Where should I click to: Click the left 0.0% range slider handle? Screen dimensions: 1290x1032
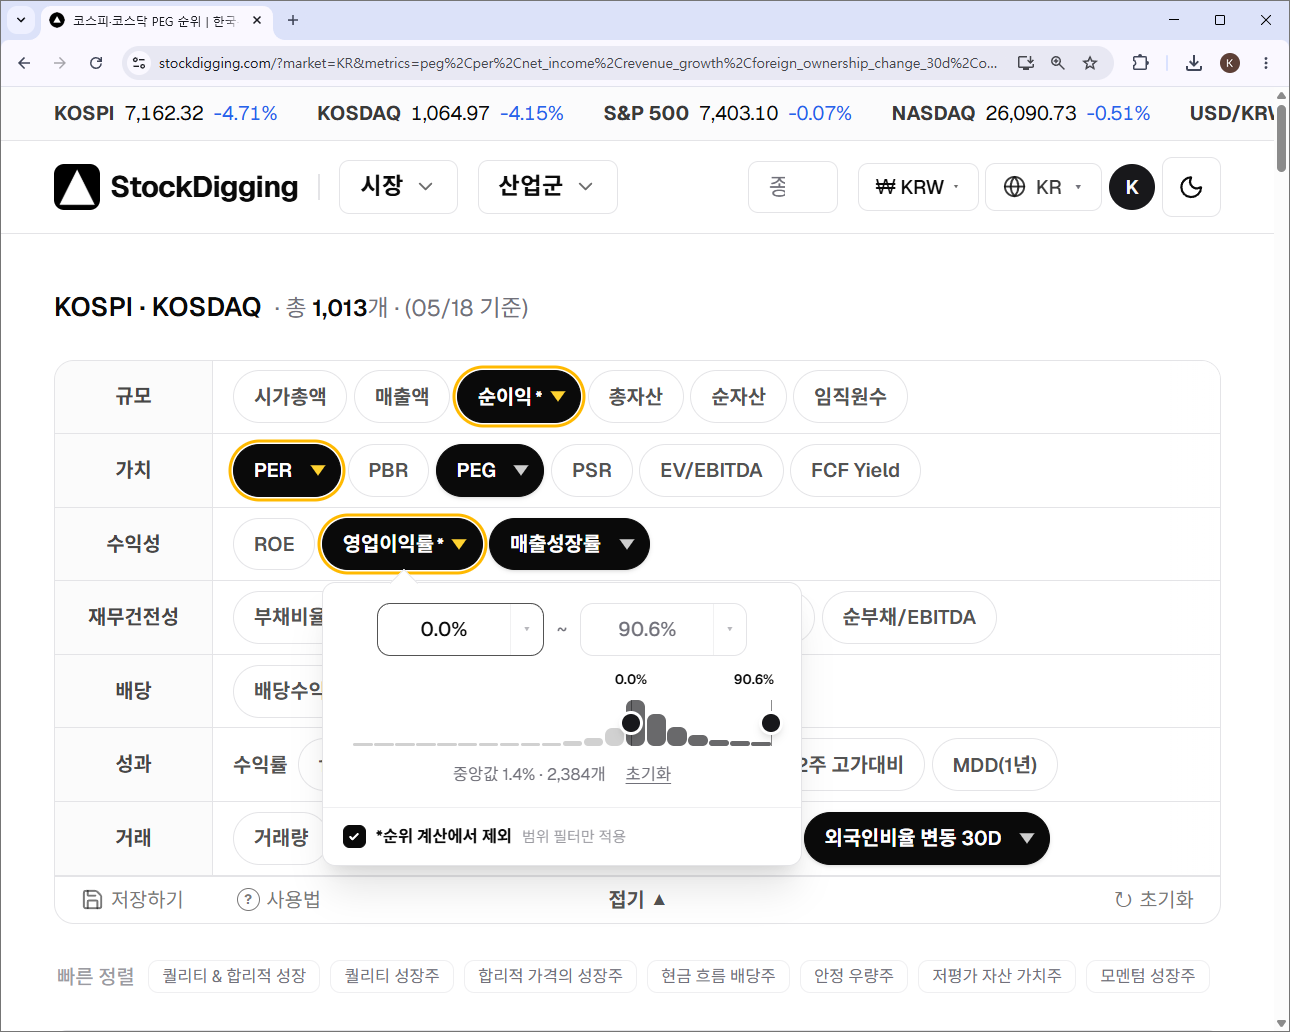pos(631,723)
